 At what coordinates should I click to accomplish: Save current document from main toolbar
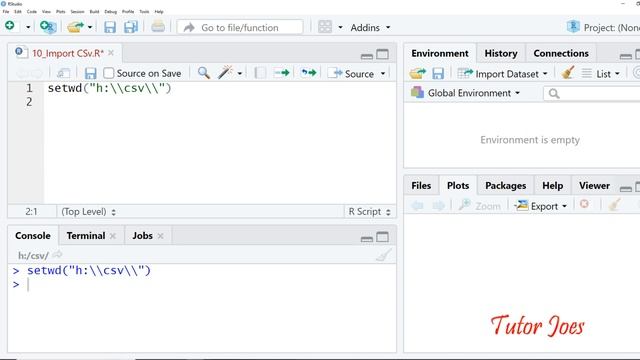[x=110, y=27]
